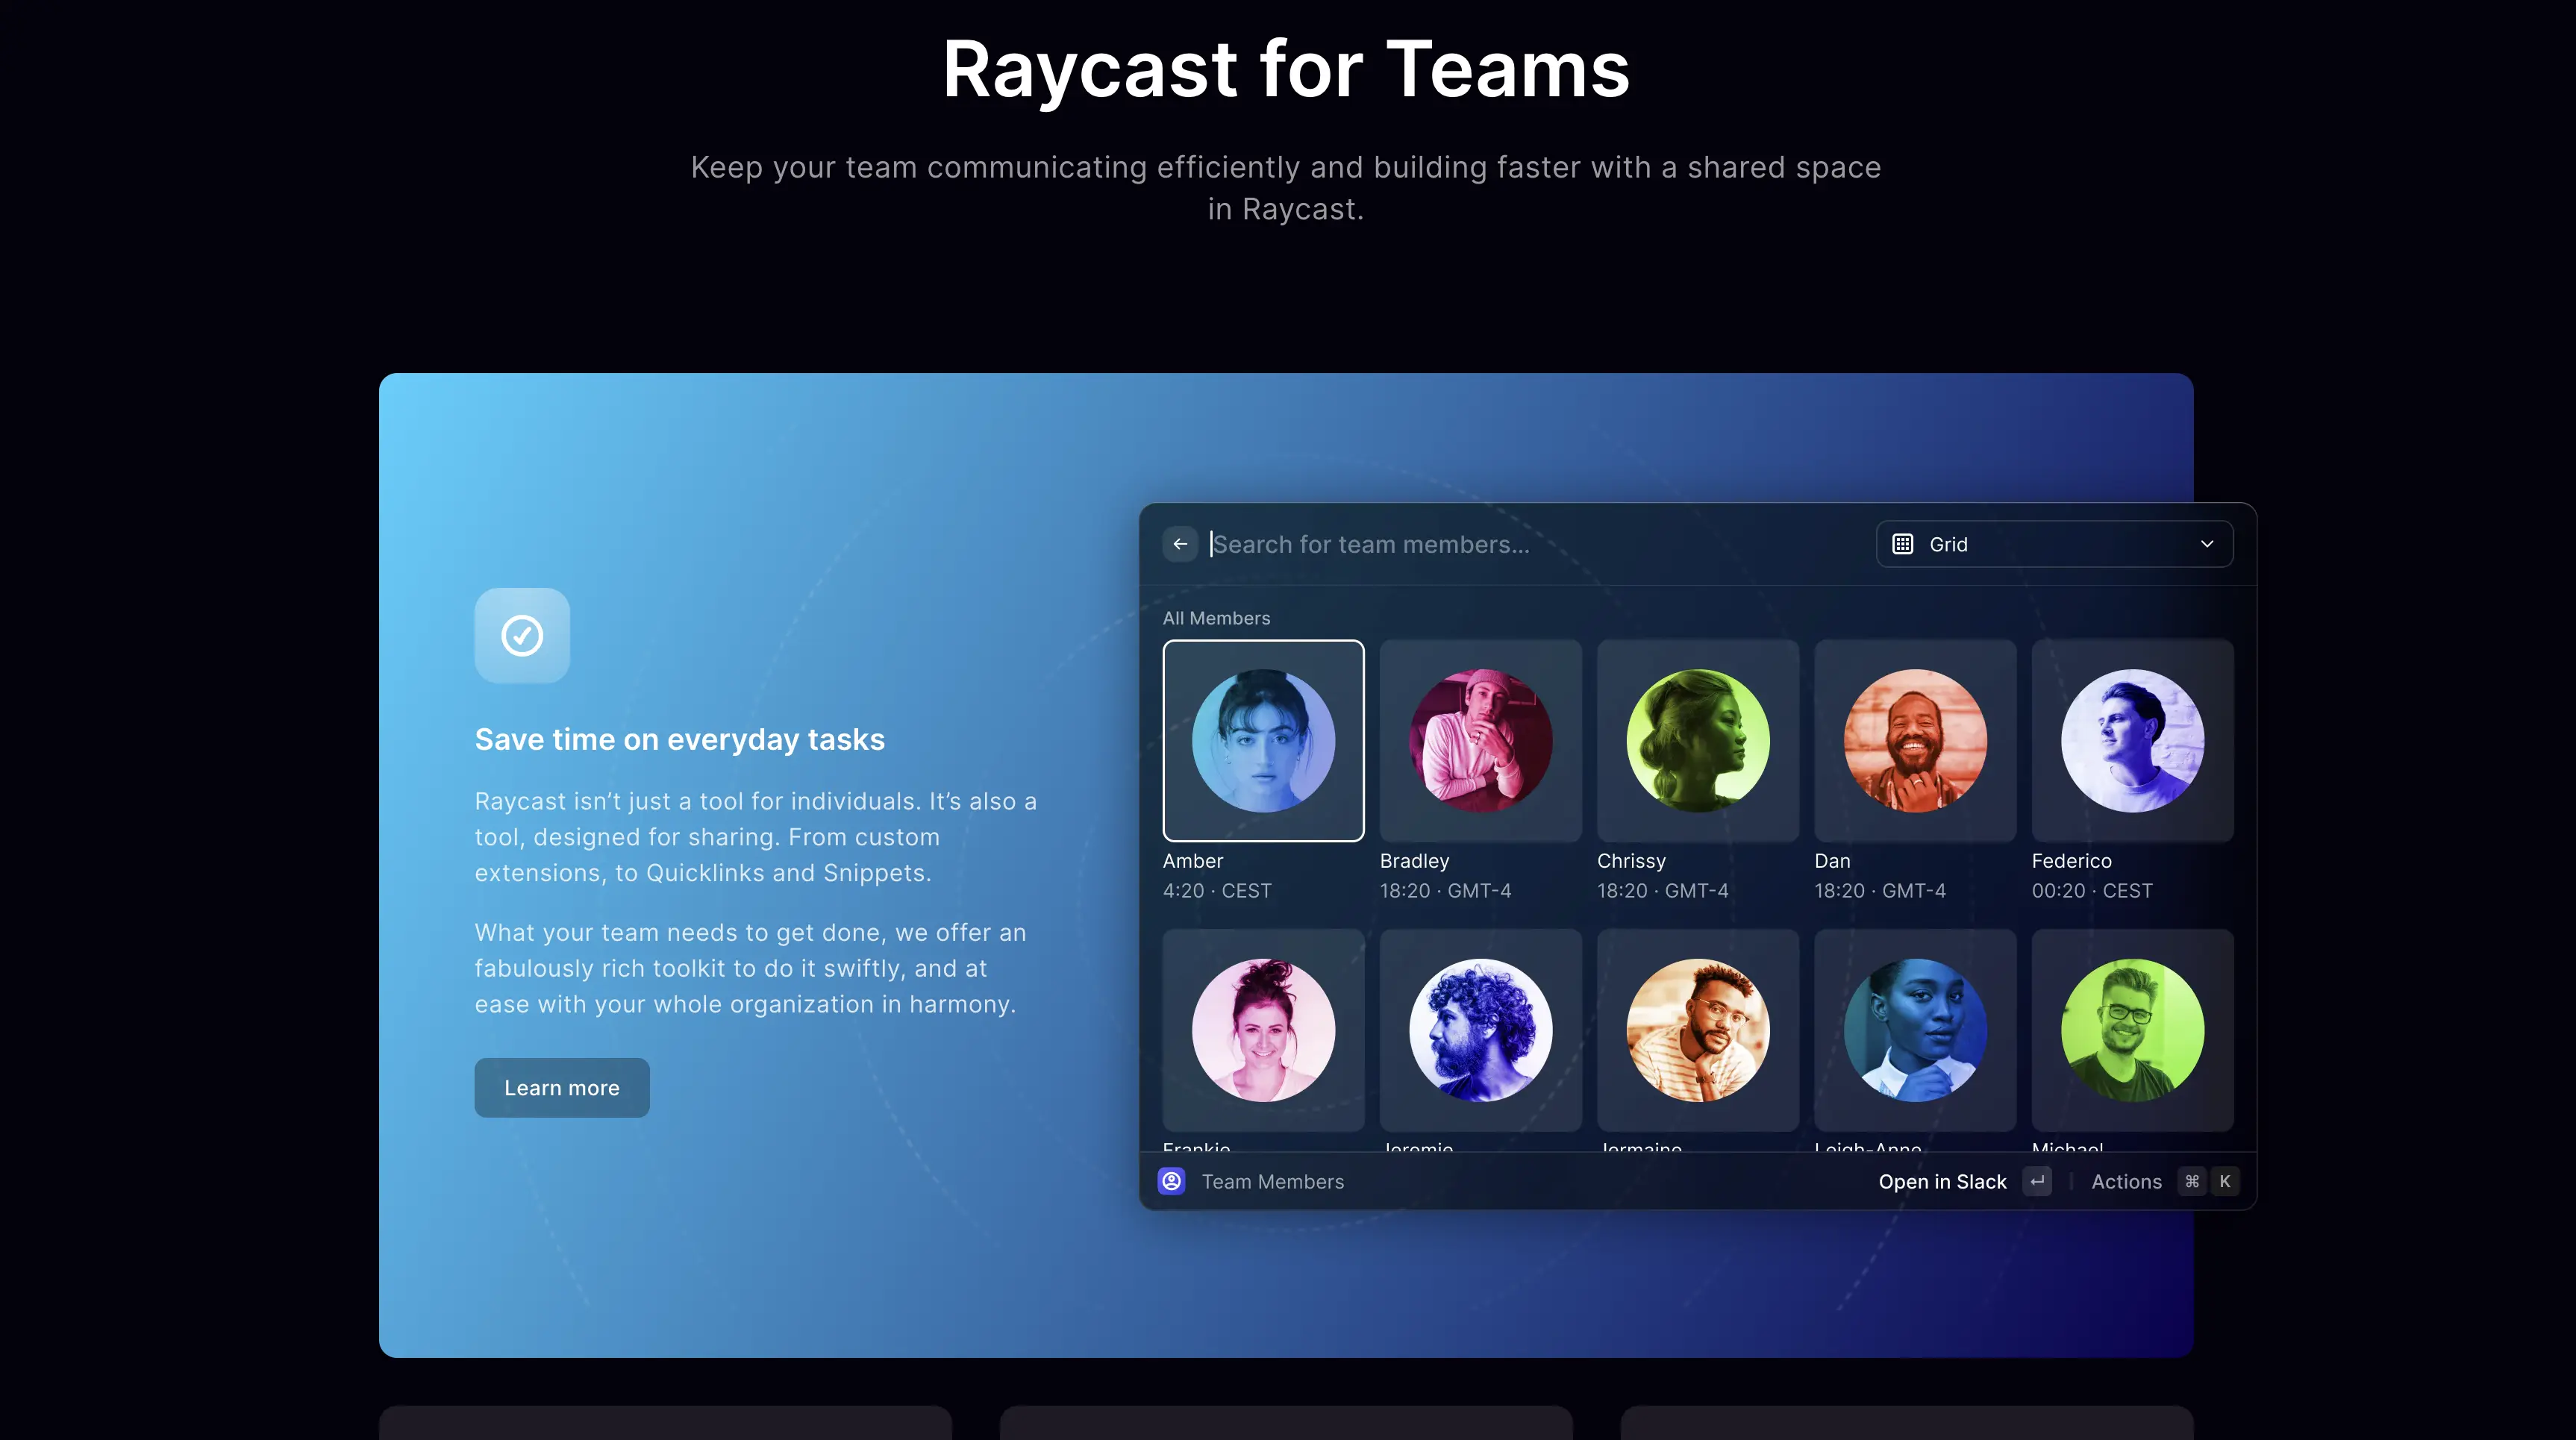The height and width of the screenshot is (1440, 2576).
Task: Click the back arrow in the search bar
Action: click(1181, 544)
